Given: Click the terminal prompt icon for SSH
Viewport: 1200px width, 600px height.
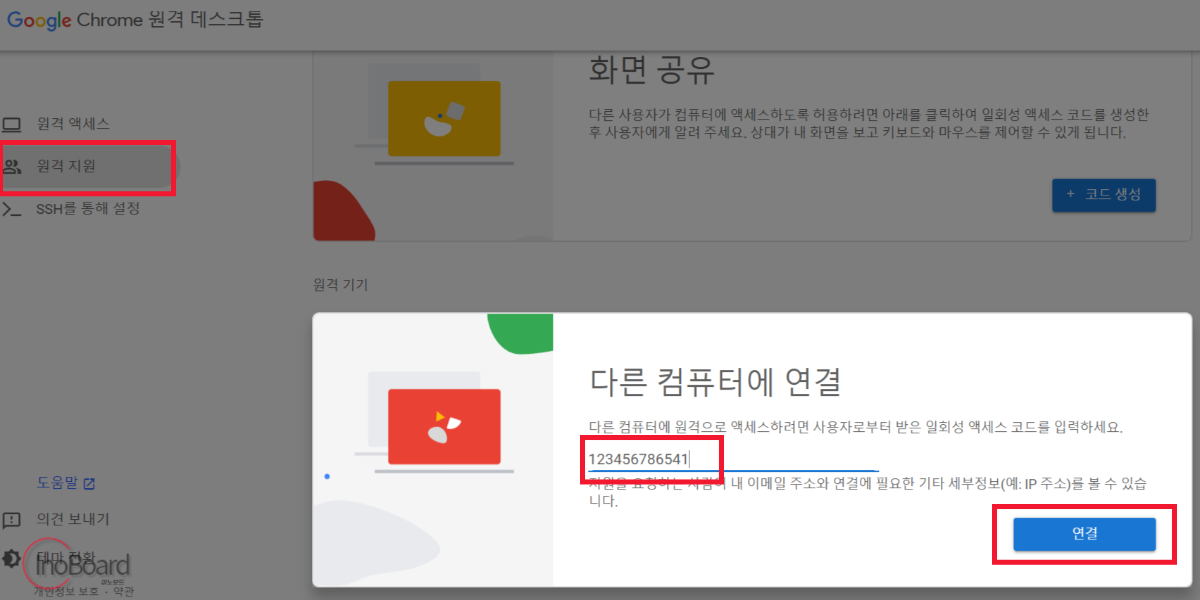Looking at the screenshot, I should click(x=12, y=209).
